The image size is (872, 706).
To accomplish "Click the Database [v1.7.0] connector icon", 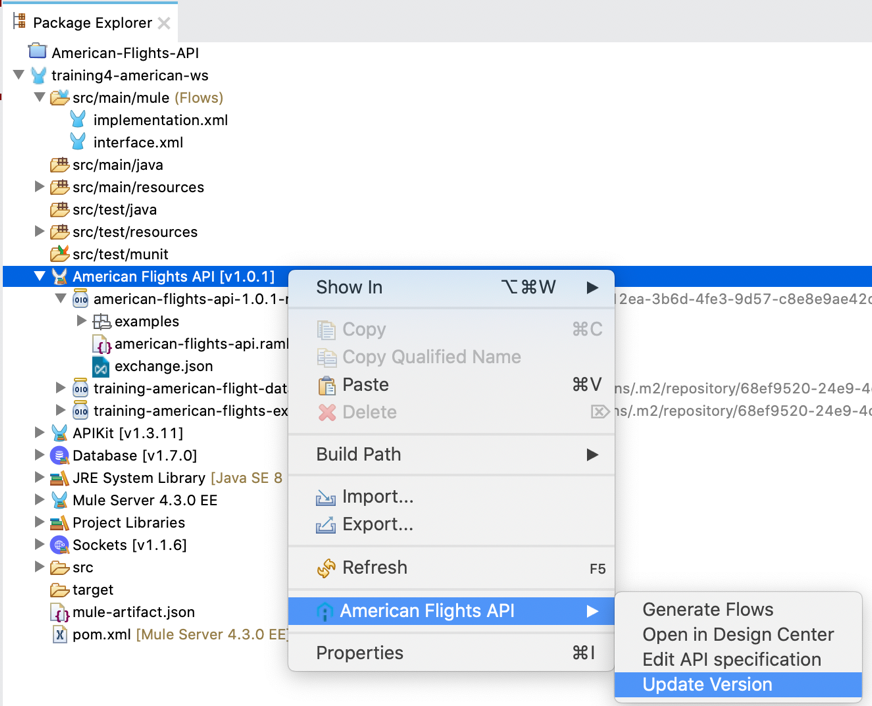I will (x=60, y=455).
